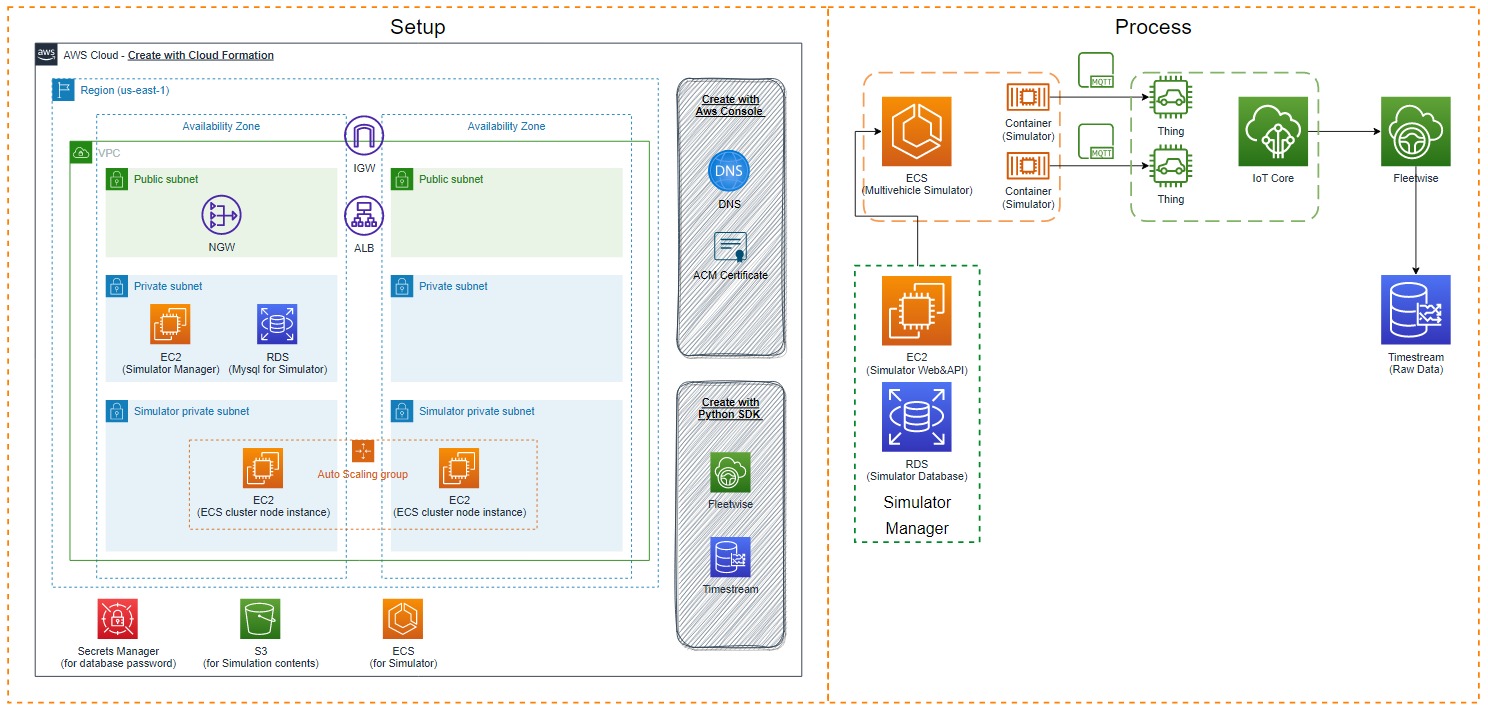
Task: Click the EC2 Simulator Web&API icon
Action: (x=917, y=311)
